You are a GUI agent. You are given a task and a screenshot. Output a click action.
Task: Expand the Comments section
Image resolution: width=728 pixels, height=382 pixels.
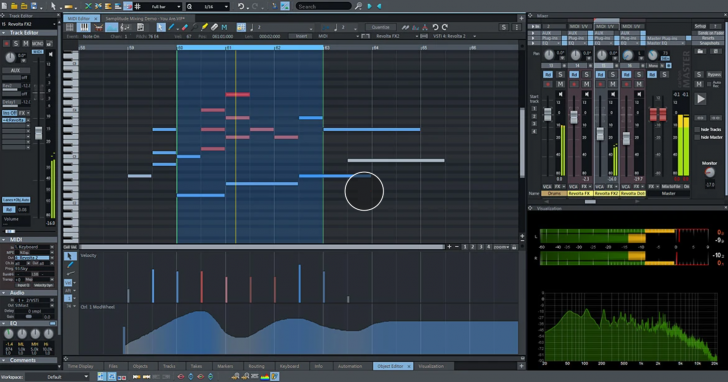(4, 360)
